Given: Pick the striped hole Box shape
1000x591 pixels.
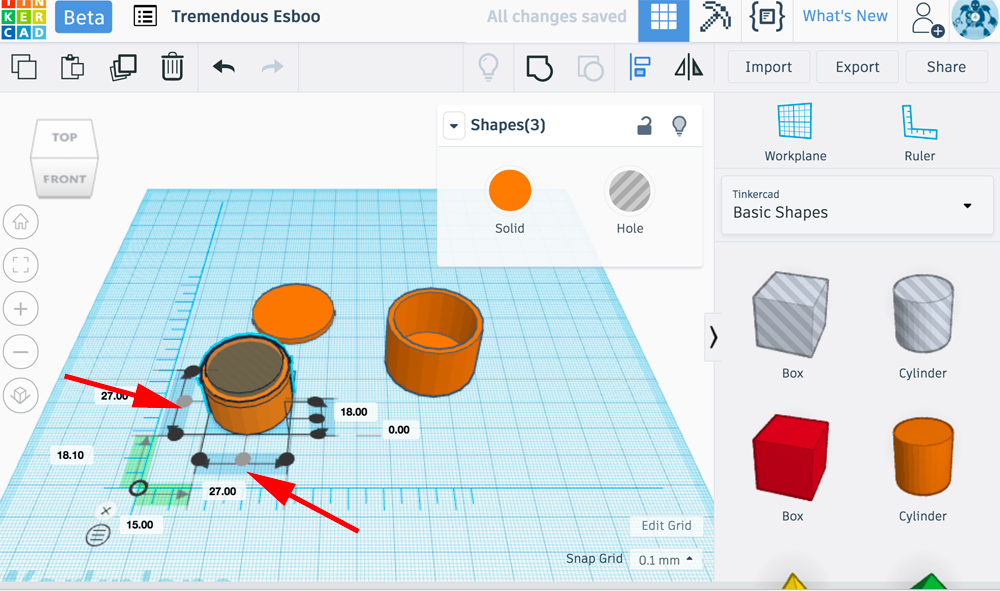Looking at the screenshot, I should click(x=791, y=315).
